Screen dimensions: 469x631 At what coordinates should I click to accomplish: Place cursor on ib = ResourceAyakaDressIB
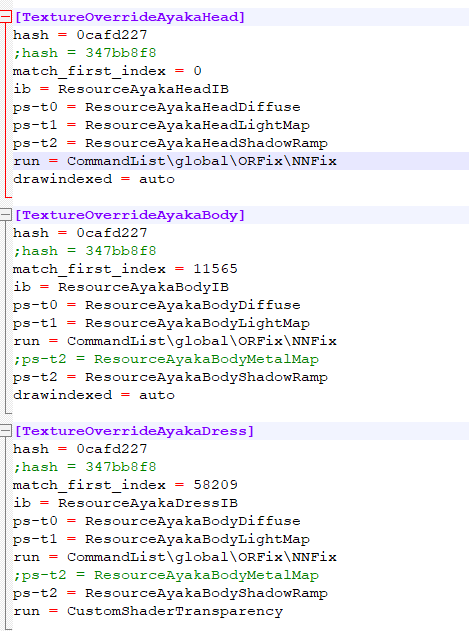(125, 503)
